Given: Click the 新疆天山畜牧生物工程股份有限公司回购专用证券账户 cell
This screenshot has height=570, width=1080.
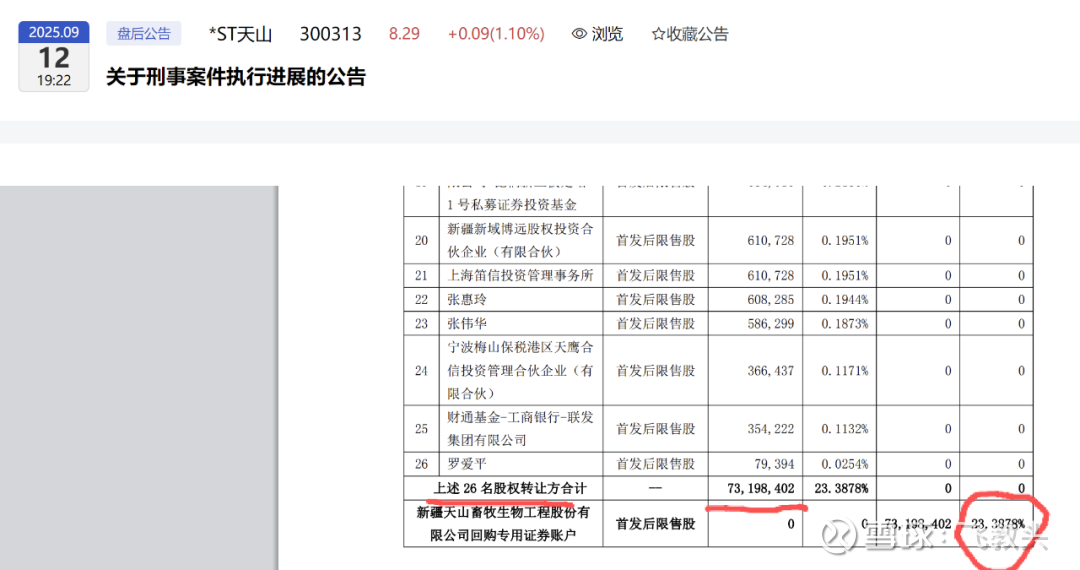Looking at the screenshot, I should (x=503, y=524).
